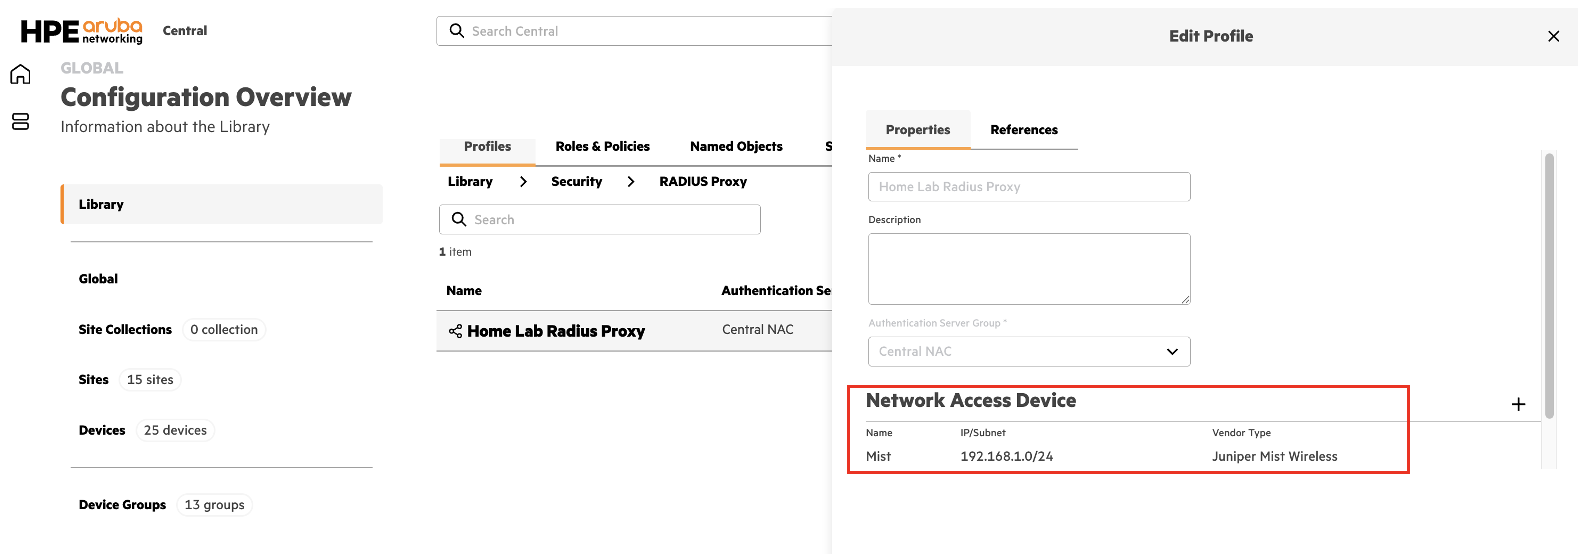Click share icon beside Home Lab Radius Proxy
The height and width of the screenshot is (554, 1578).
pos(455,331)
